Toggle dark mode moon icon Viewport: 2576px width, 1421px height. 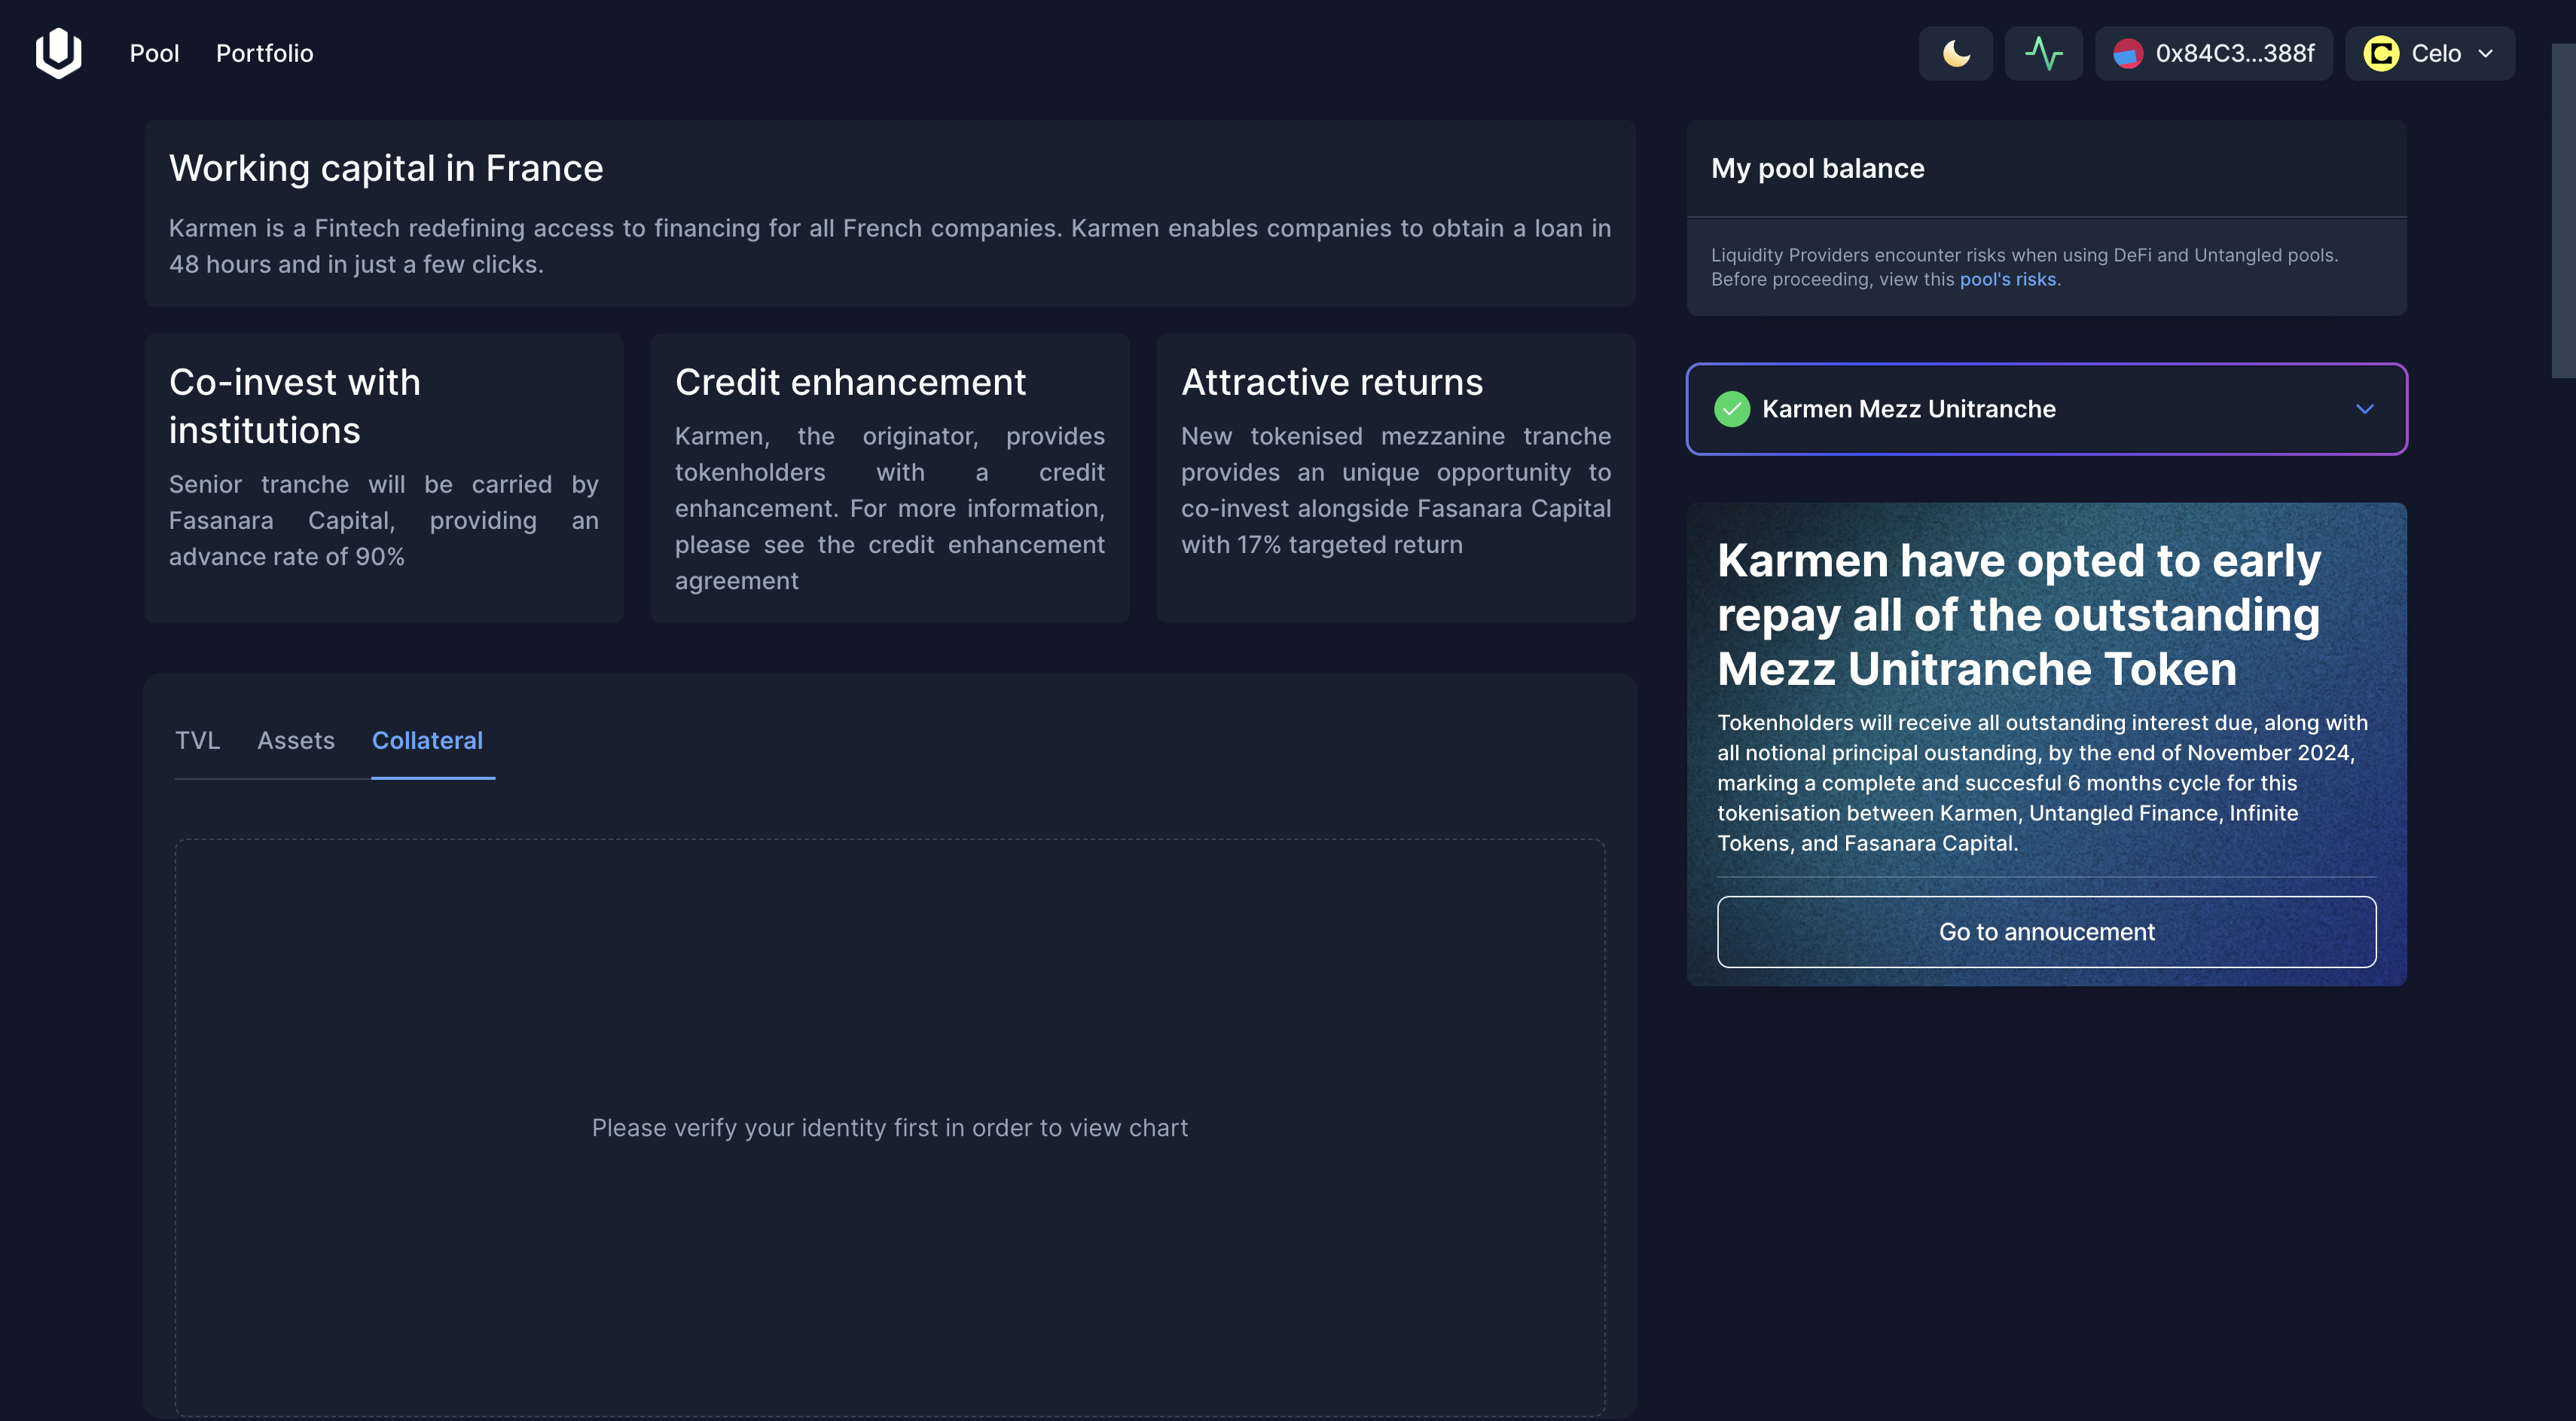[1955, 53]
